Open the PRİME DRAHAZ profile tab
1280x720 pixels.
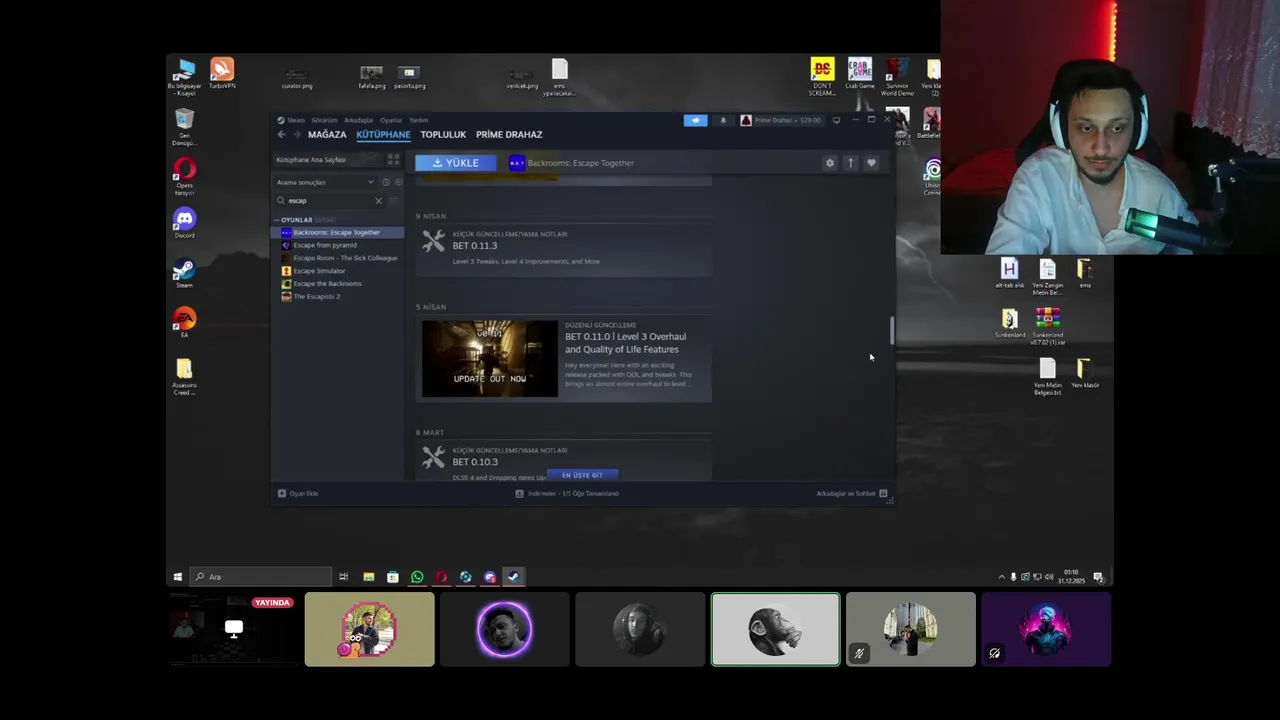click(509, 134)
